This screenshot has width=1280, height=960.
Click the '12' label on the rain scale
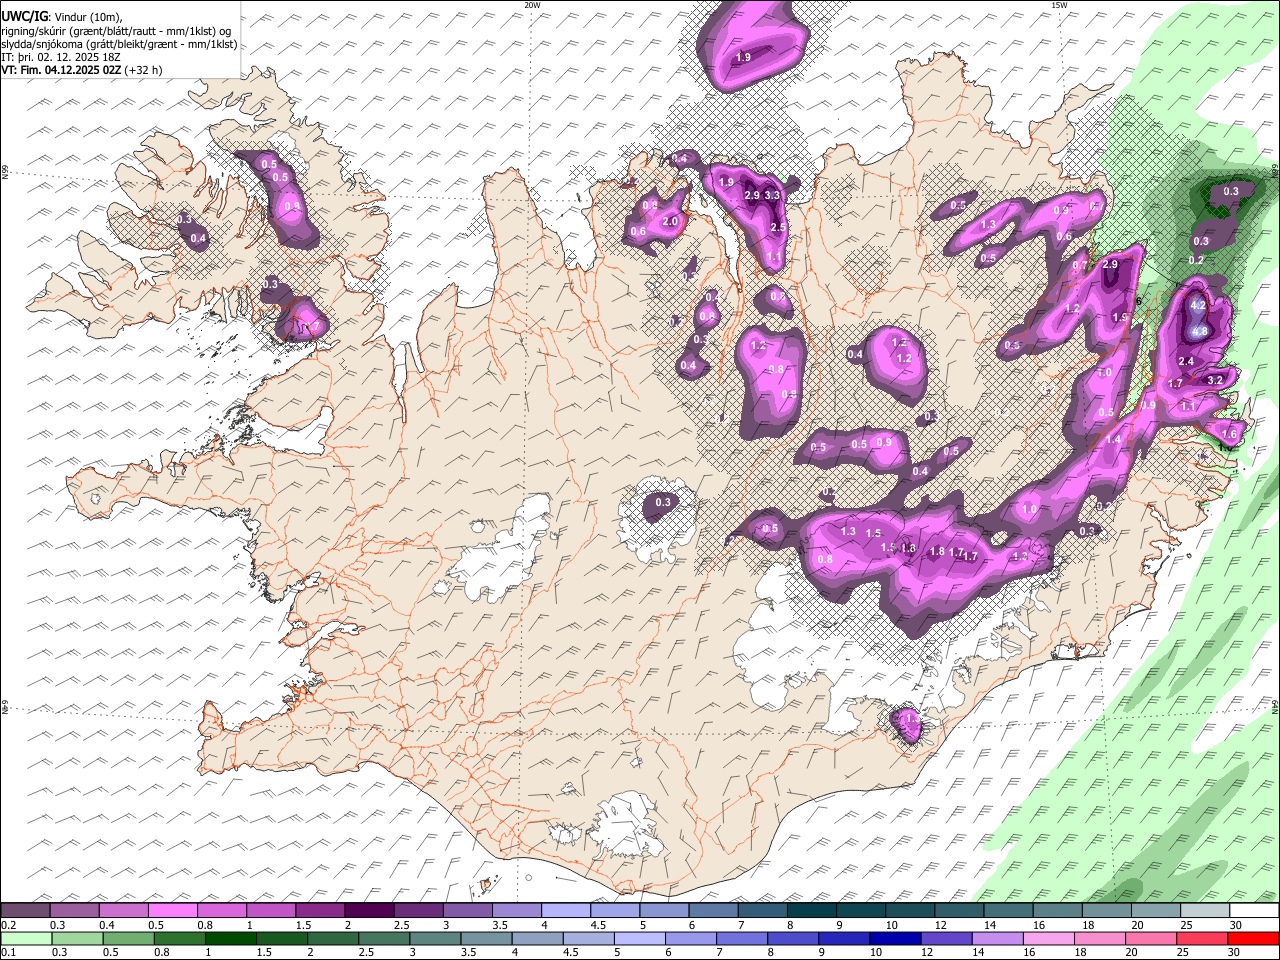[927, 952]
